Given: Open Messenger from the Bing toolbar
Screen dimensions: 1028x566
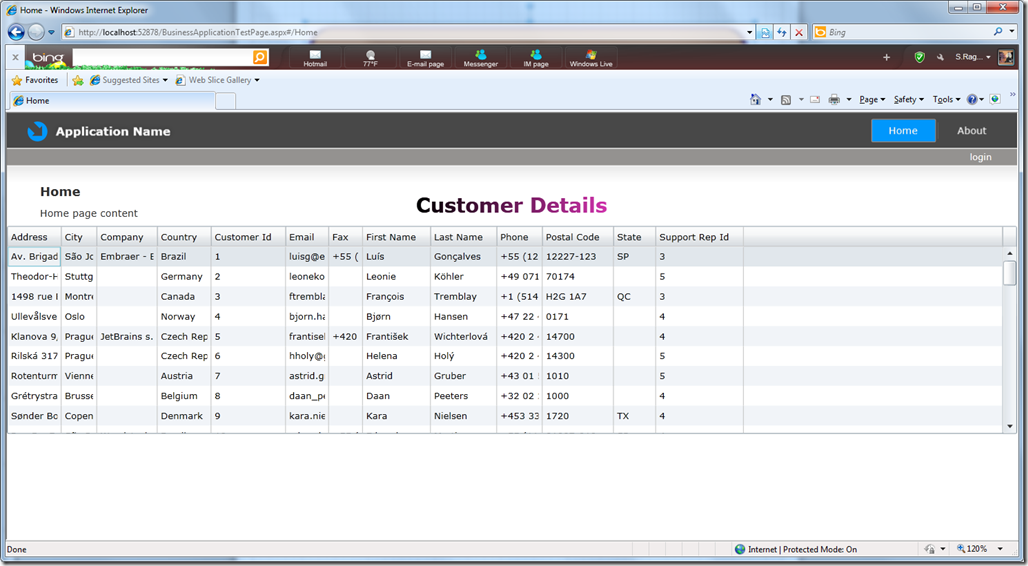Looking at the screenshot, I should [481, 58].
